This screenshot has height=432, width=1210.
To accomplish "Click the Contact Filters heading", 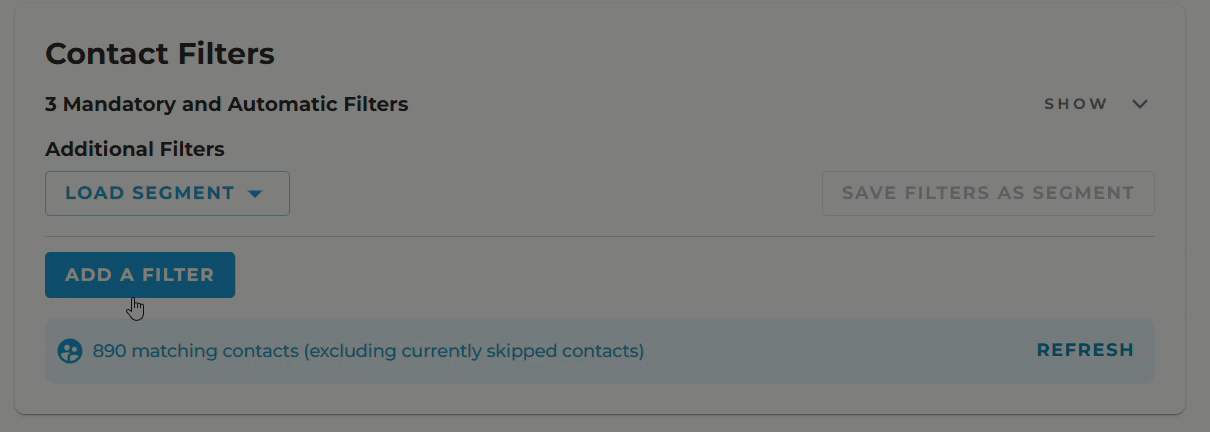I will [160, 54].
